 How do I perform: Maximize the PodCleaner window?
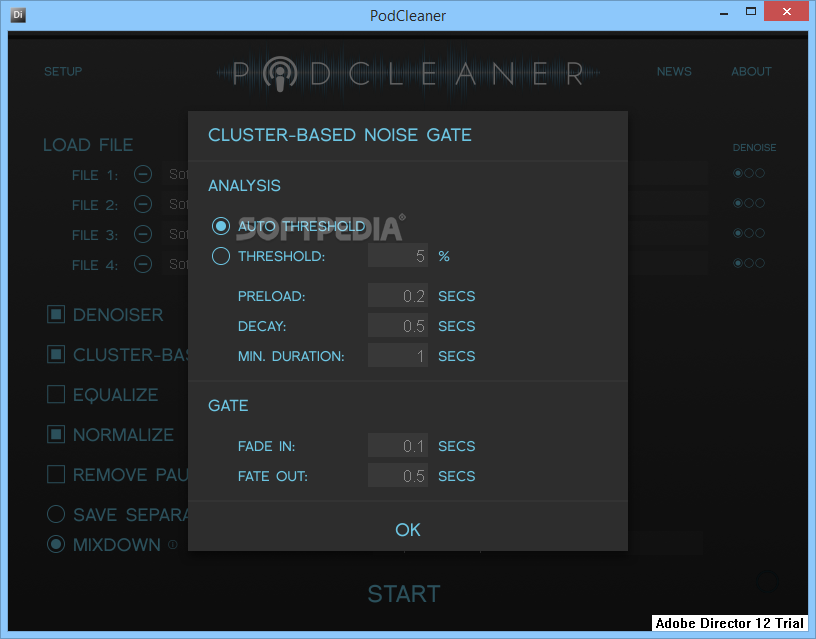click(x=750, y=11)
